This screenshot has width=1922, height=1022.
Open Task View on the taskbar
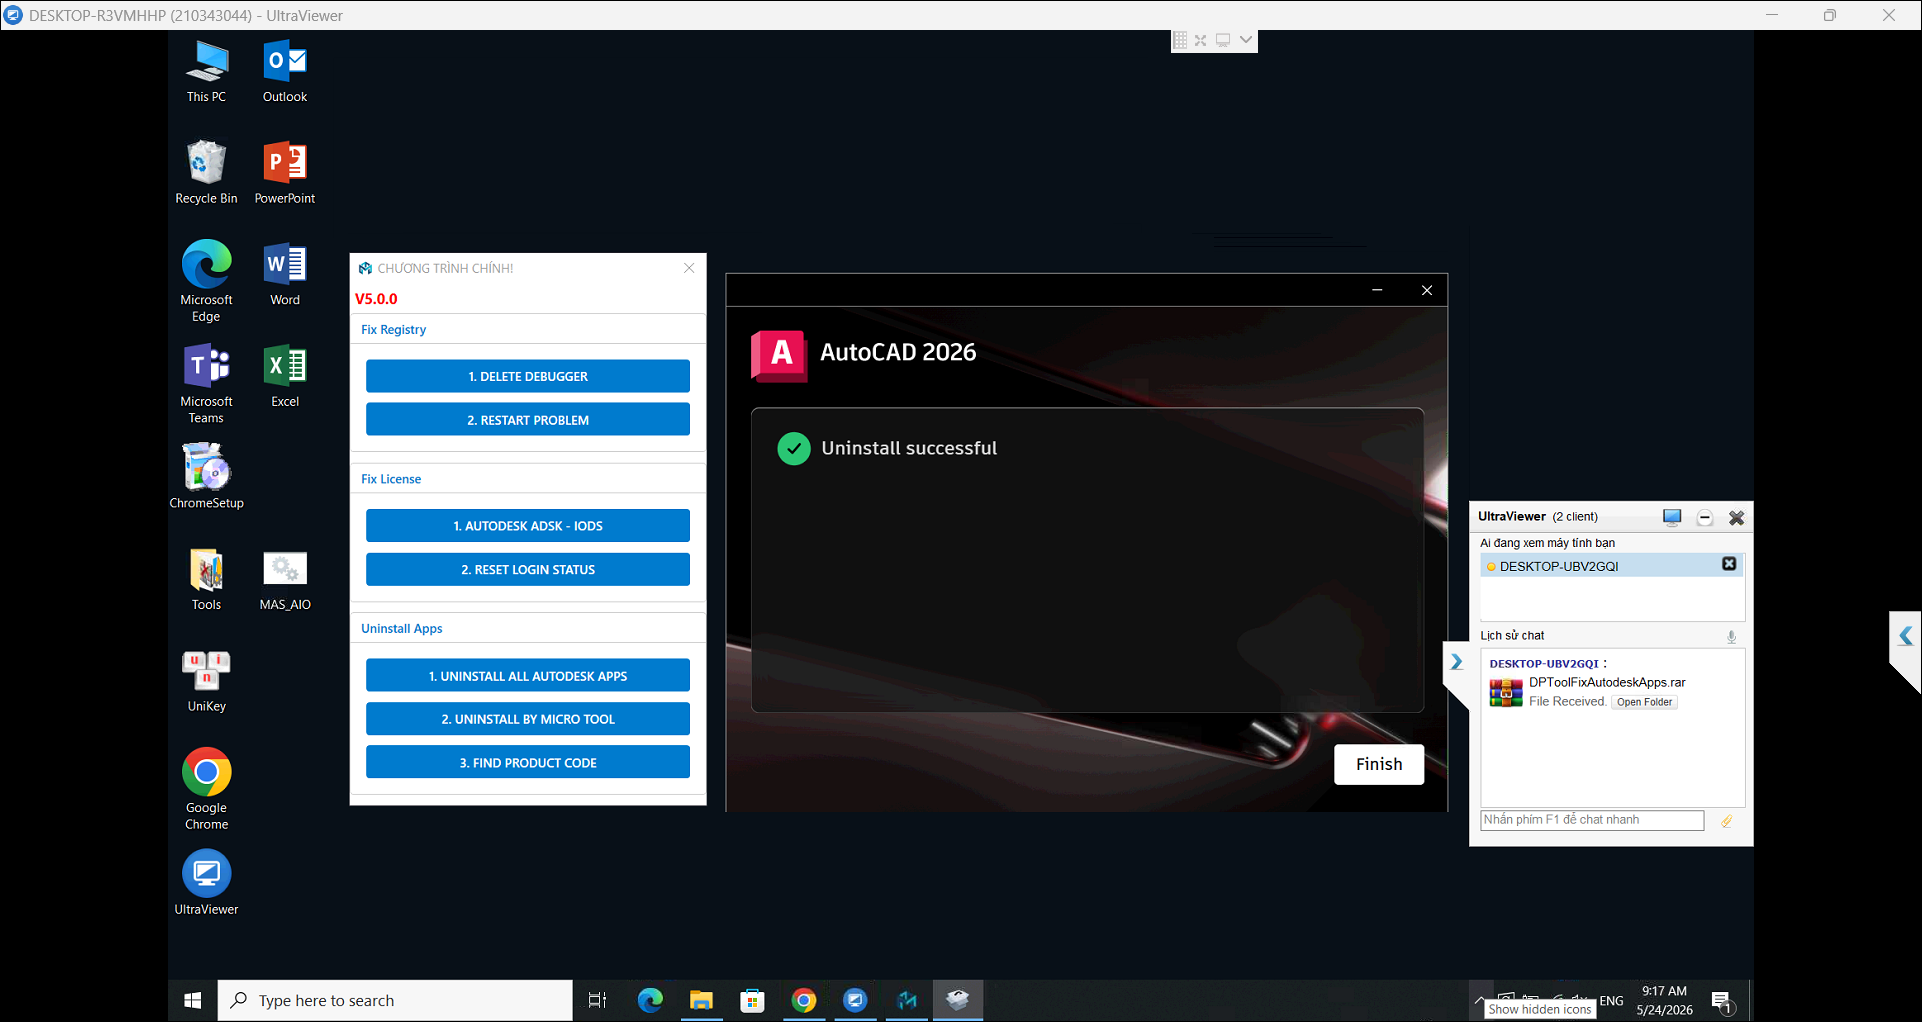(597, 1000)
